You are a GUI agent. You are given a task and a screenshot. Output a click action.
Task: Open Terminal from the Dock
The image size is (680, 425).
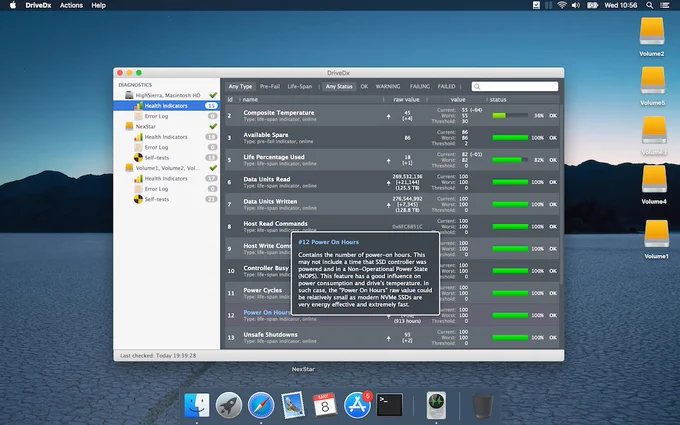click(389, 405)
